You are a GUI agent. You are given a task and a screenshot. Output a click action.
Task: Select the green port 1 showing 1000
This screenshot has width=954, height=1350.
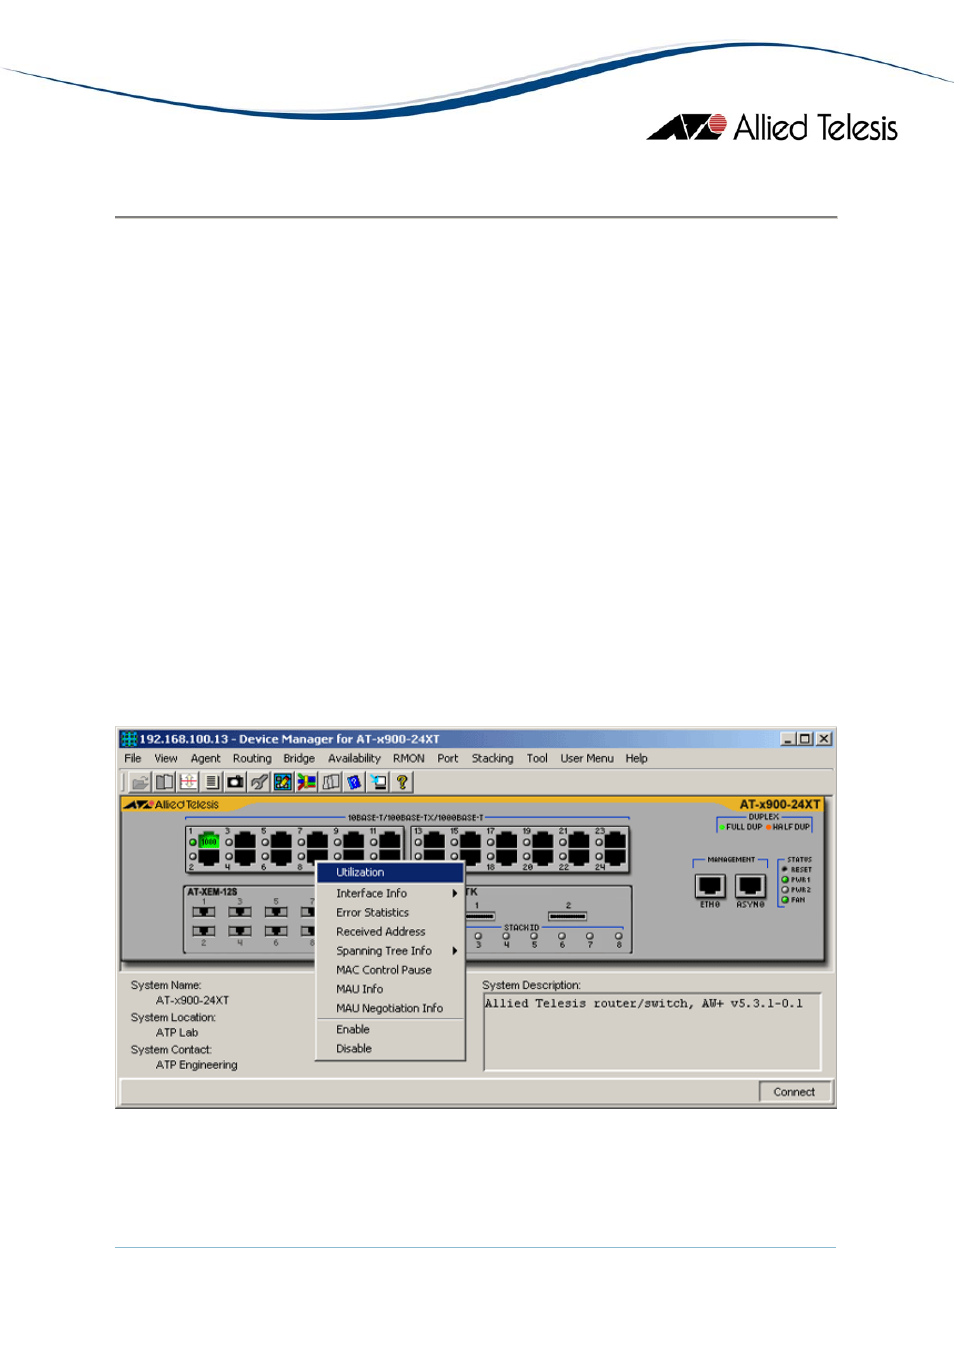pos(208,841)
